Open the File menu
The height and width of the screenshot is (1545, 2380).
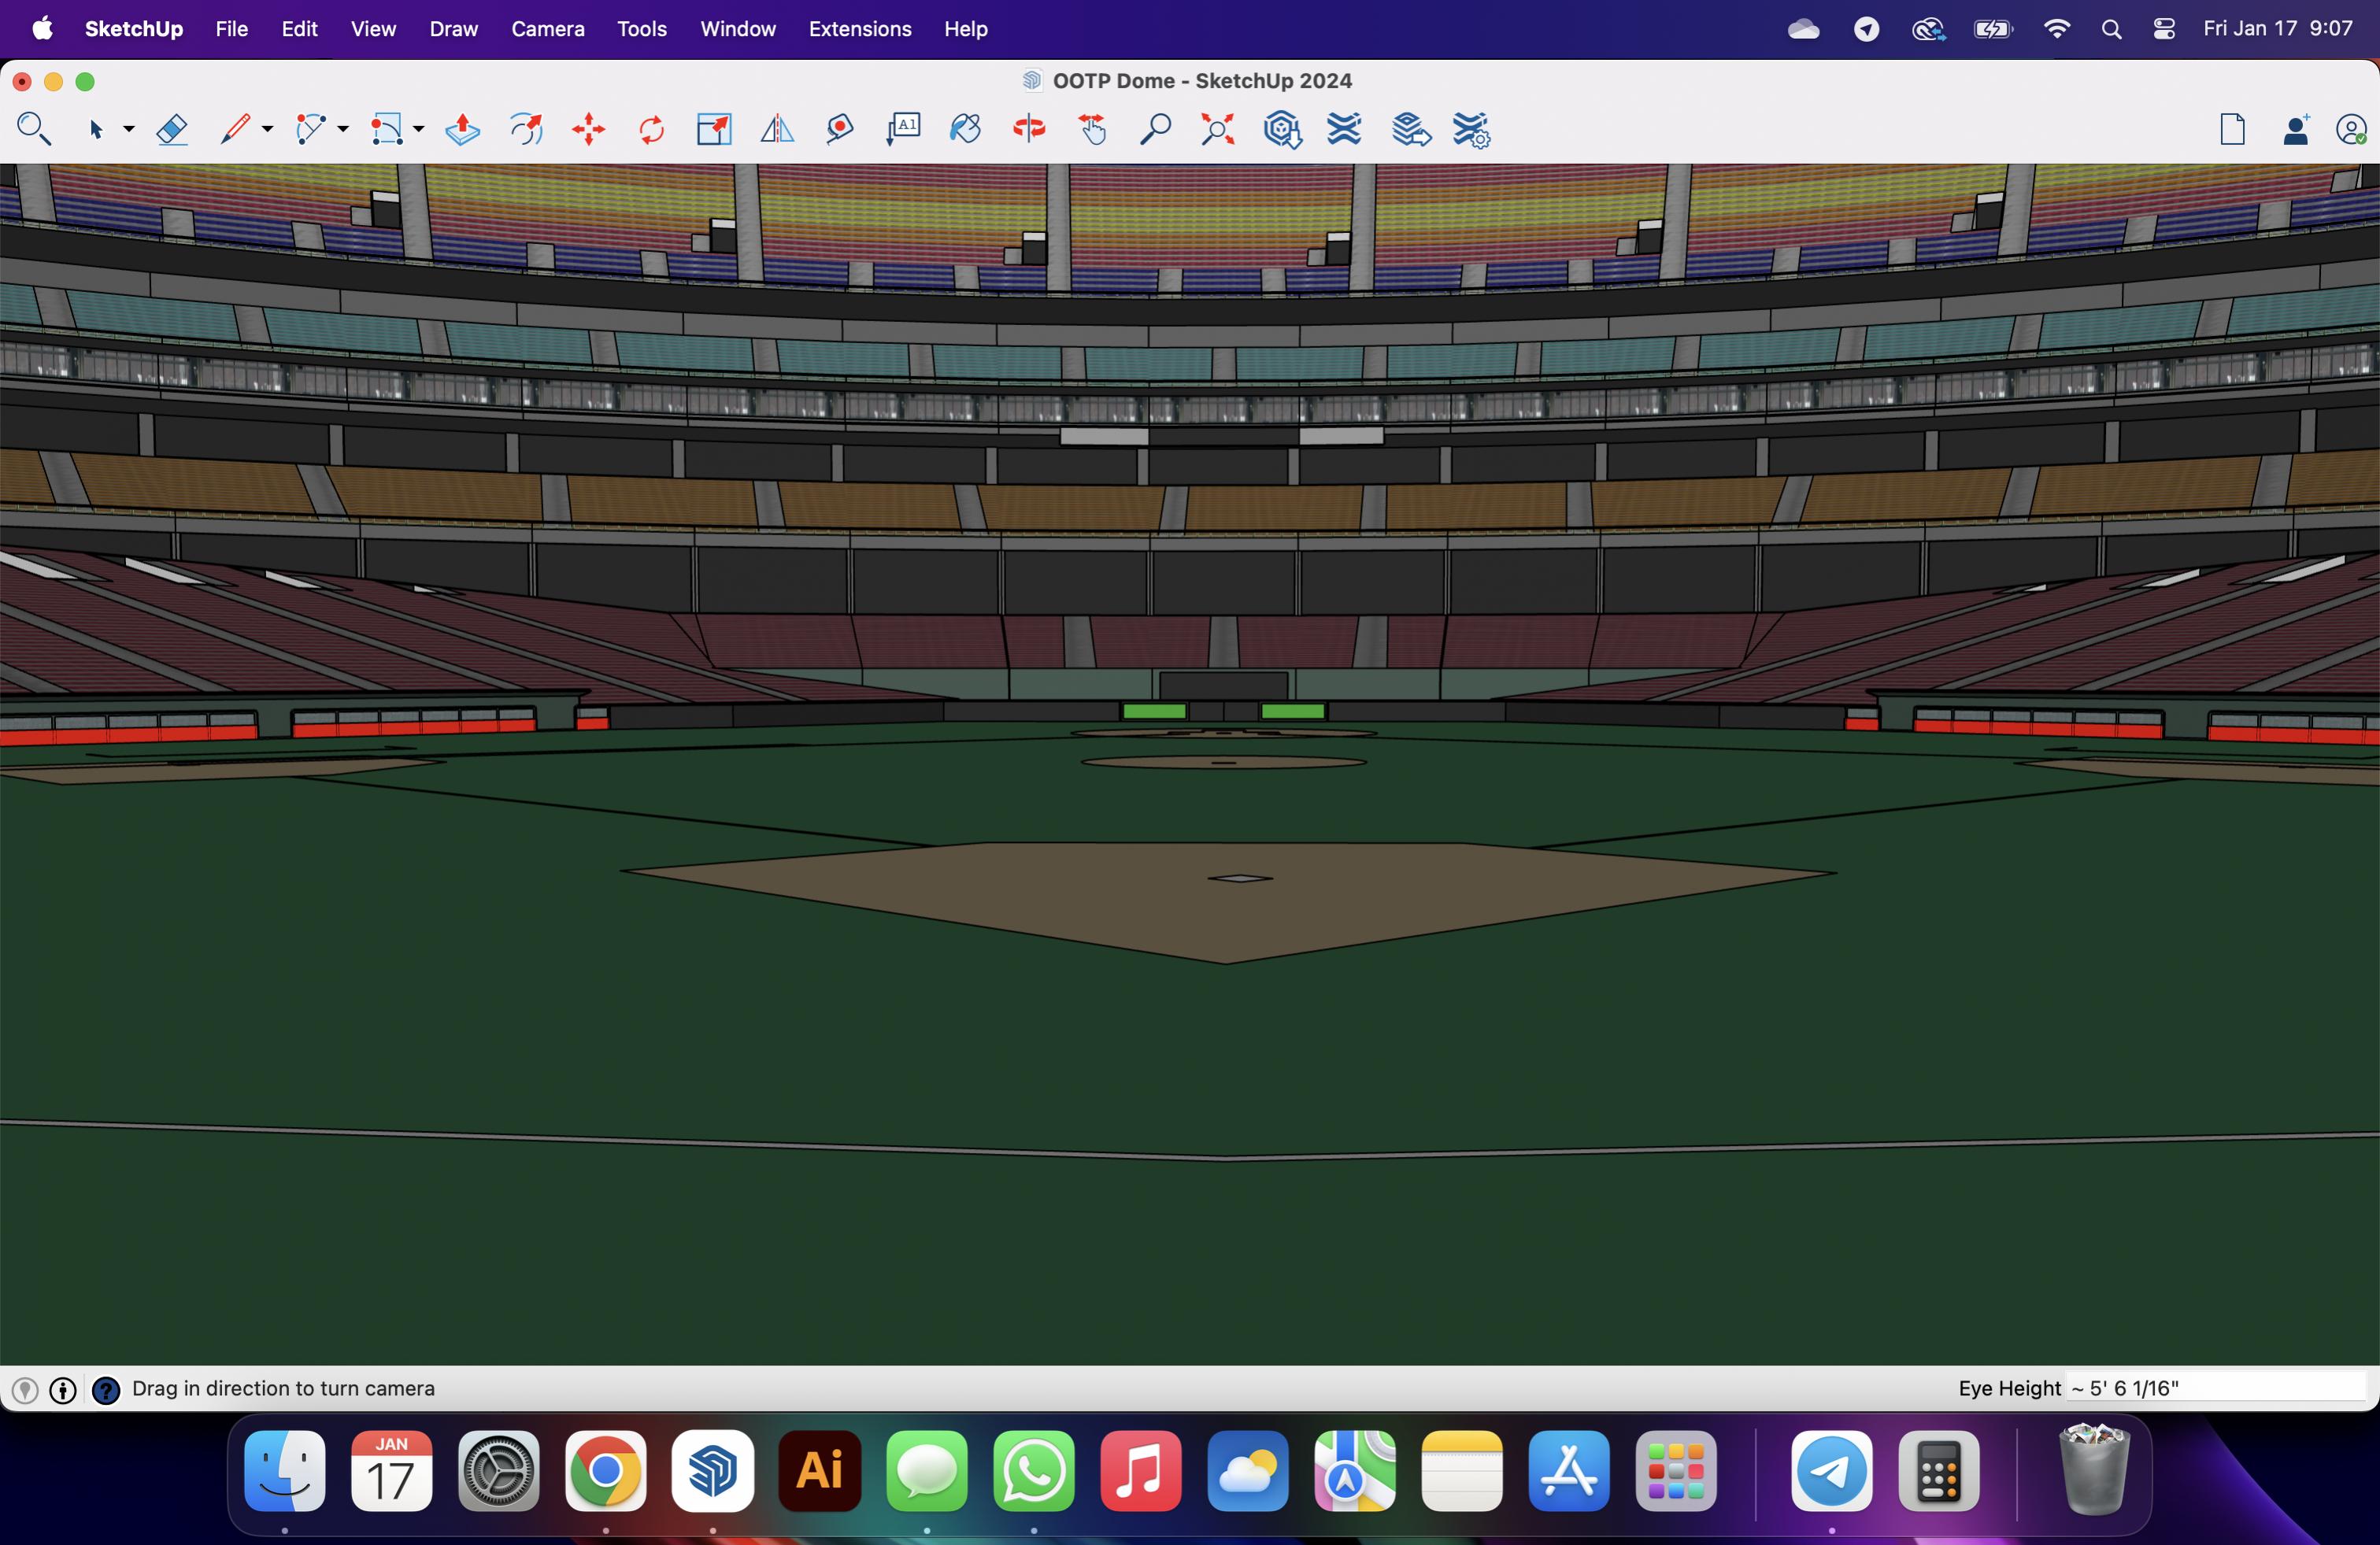click(x=231, y=29)
